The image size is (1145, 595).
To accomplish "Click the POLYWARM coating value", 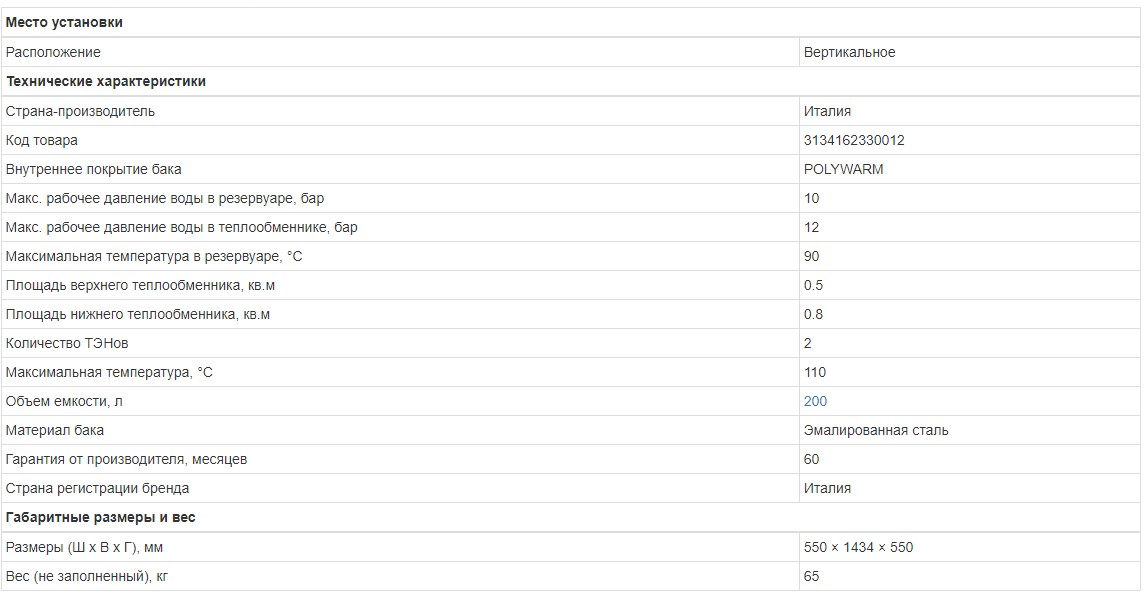I will click(x=843, y=169).
